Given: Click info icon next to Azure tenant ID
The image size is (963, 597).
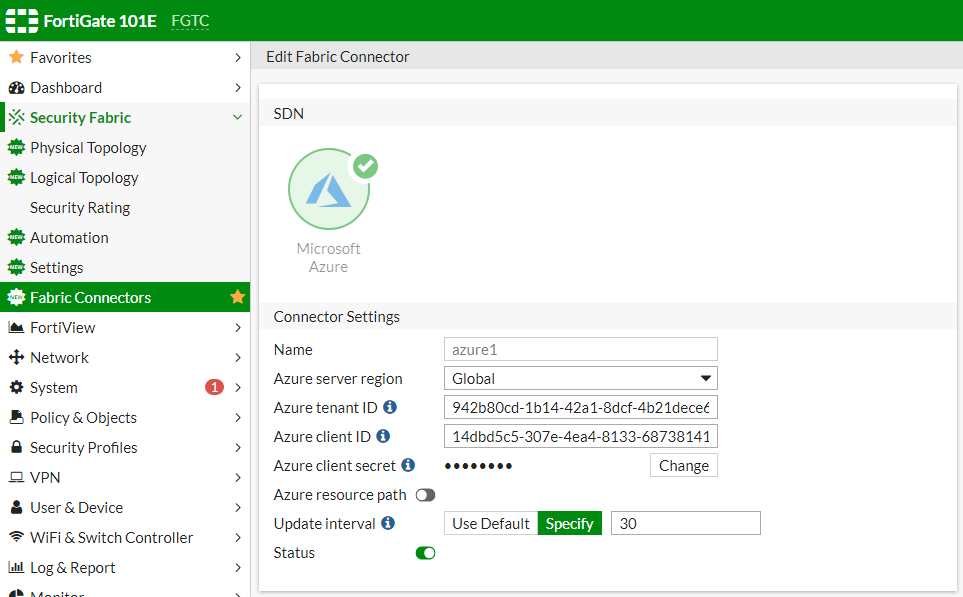Looking at the screenshot, I should [x=390, y=407].
